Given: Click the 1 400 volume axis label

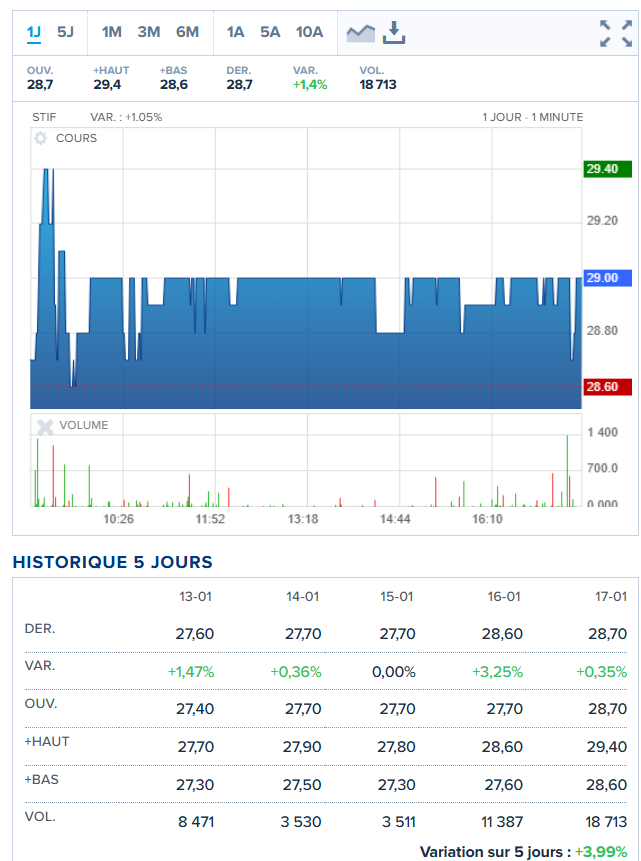Looking at the screenshot, I should pyautogui.click(x=603, y=432).
